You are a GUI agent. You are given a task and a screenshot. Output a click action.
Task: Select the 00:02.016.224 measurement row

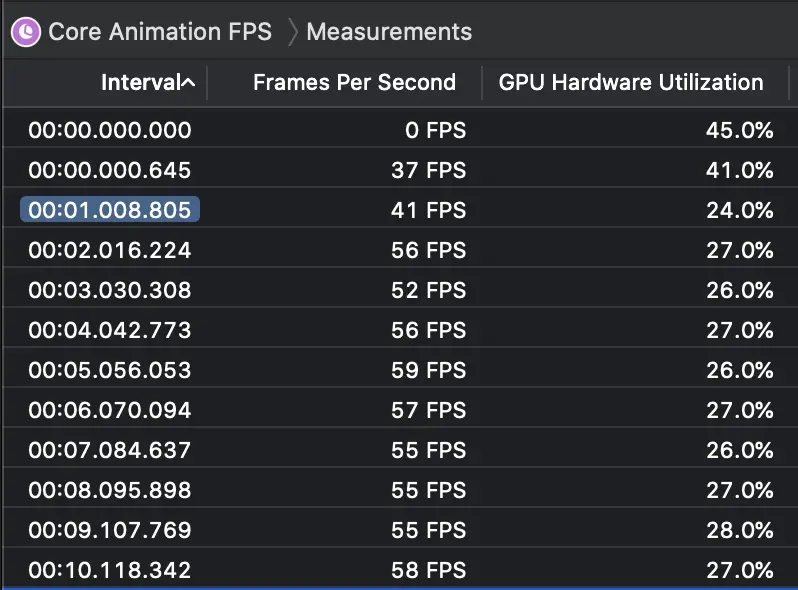(x=110, y=250)
